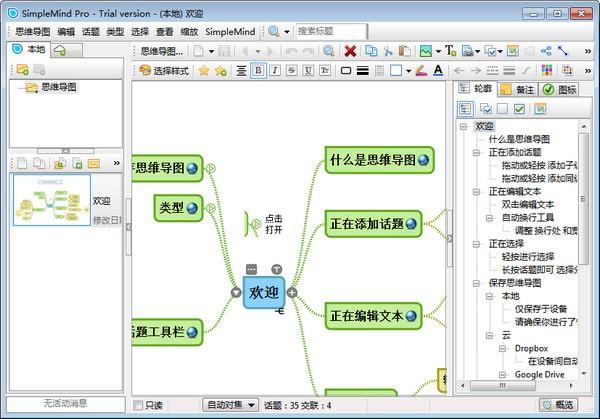Image resolution: width=600 pixels, height=419 pixels.
Task: Toggle Underline formatting button
Action: pos(308,71)
